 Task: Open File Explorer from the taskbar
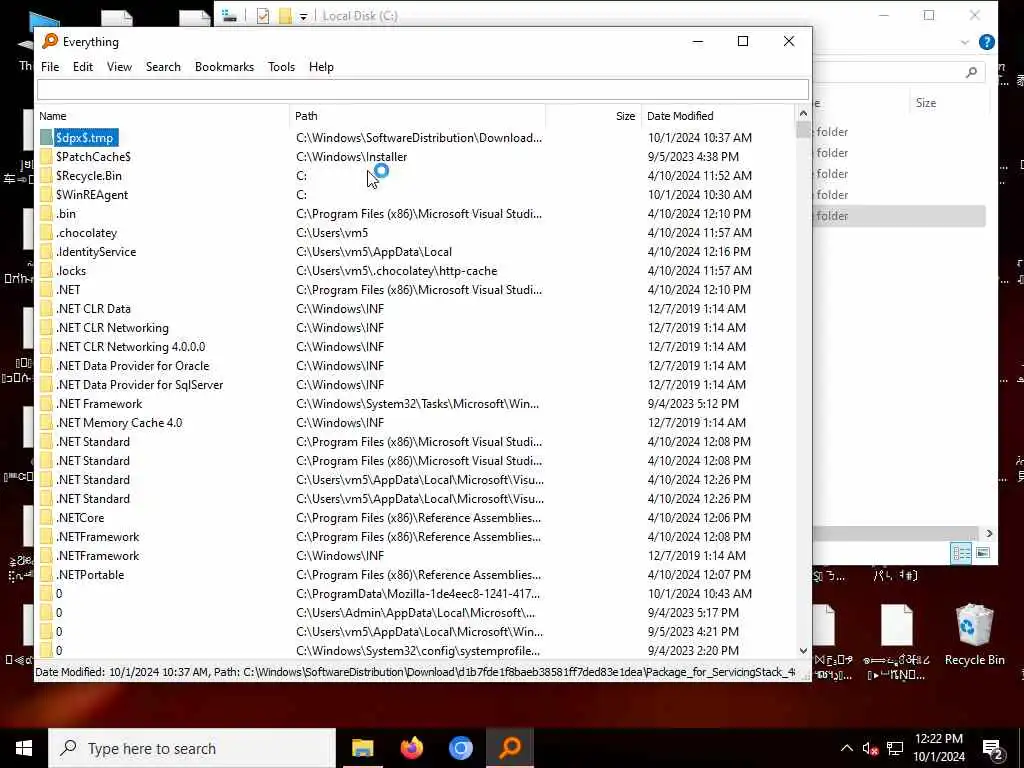point(362,748)
